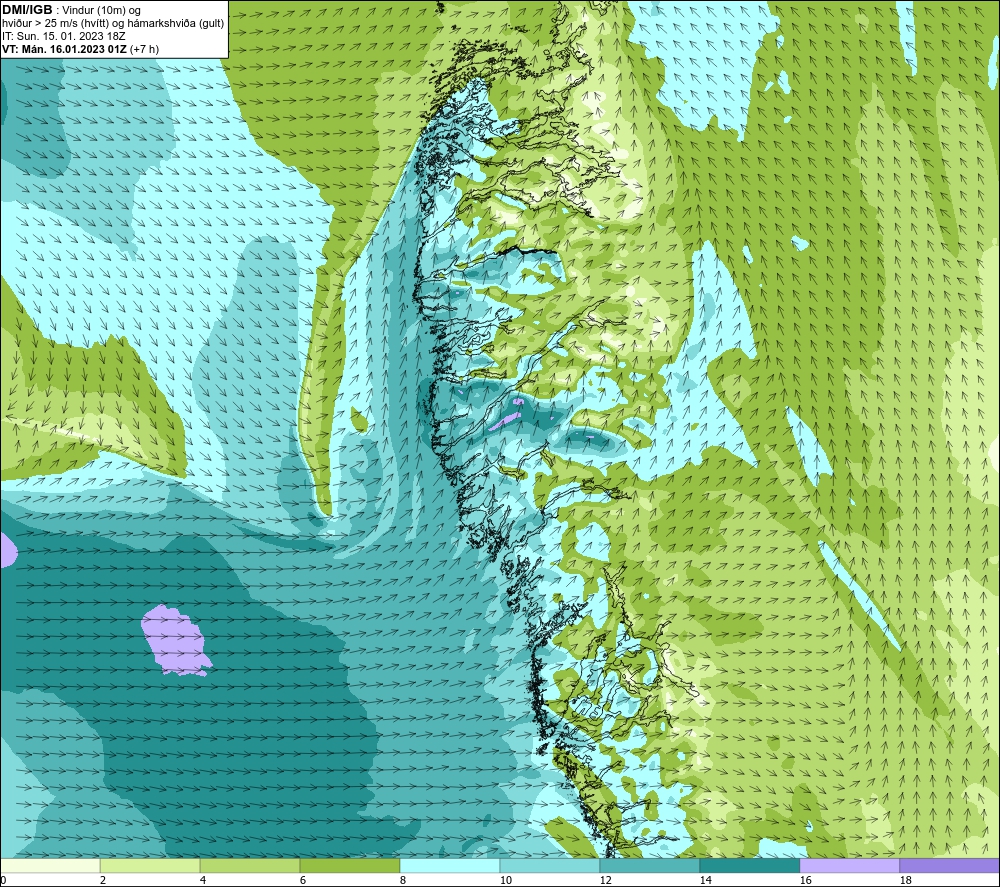Click the legend scale value "8"
1000x887 pixels.
click(x=403, y=880)
